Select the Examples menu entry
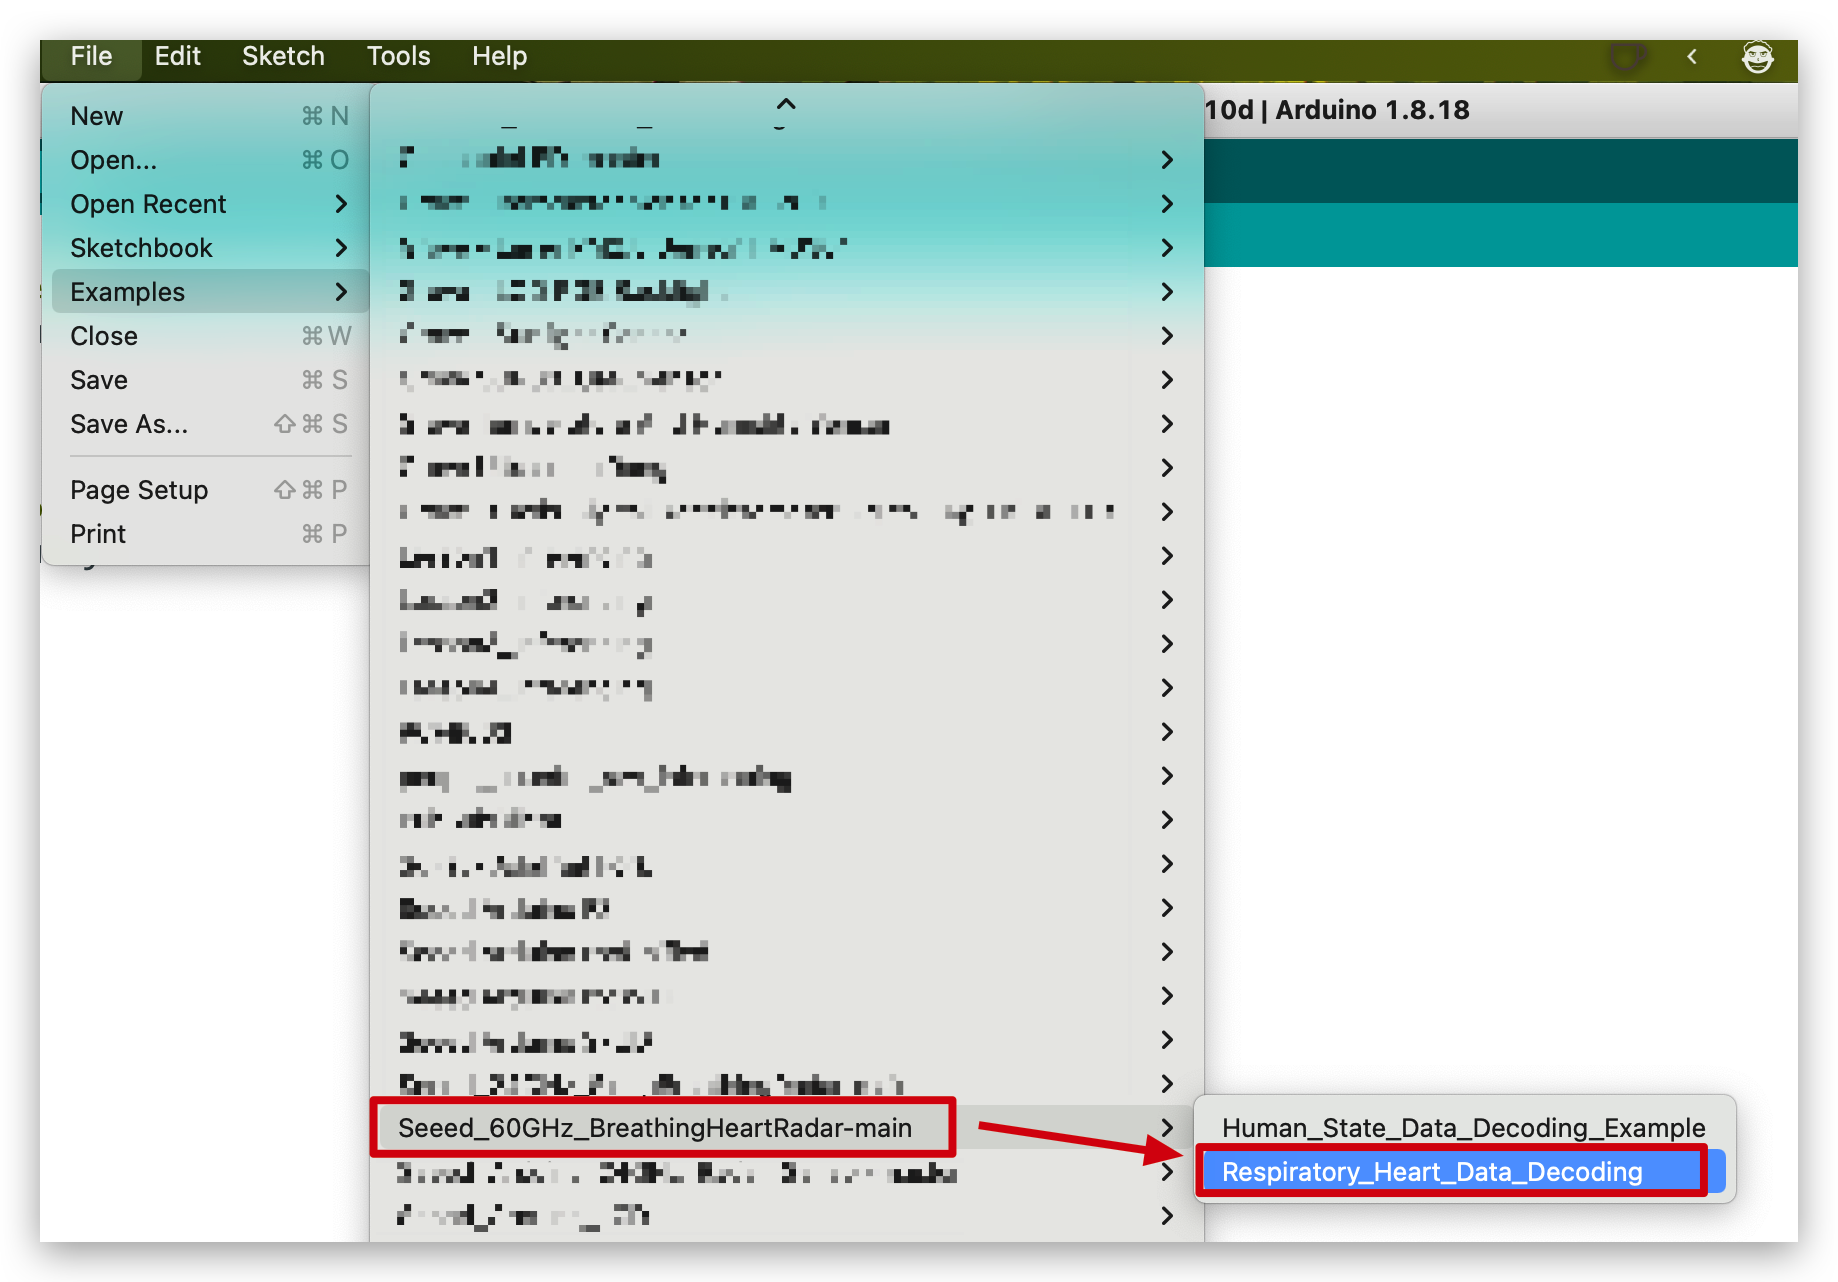The image size is (1838, 1282). (208, 292)
